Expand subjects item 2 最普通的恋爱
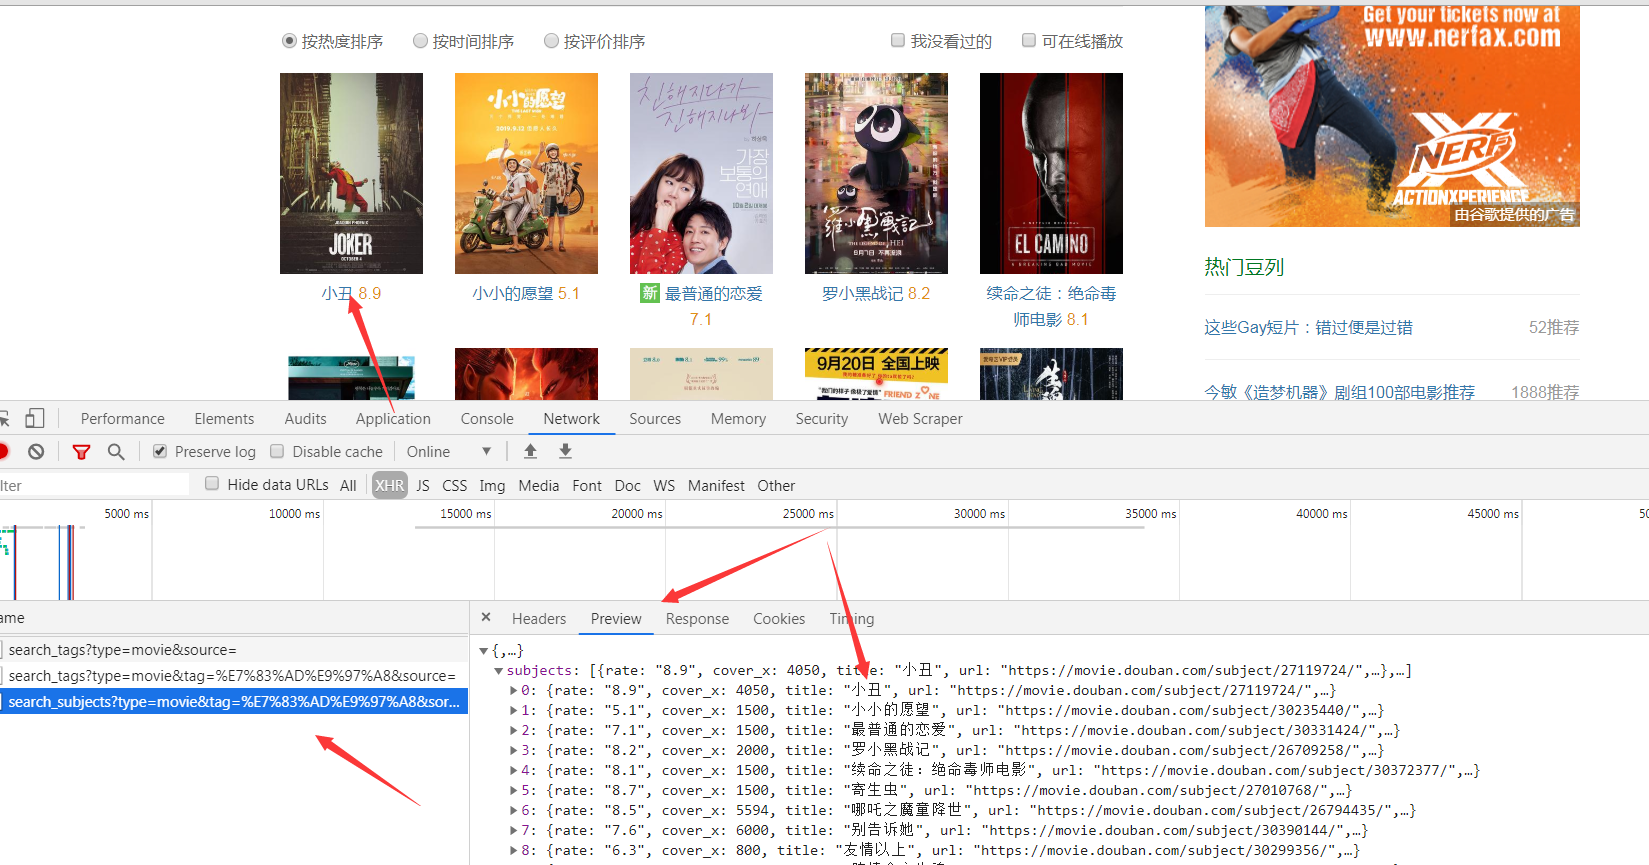The width and height of the screenshot is (1649, 865). (x=514, y=731)
